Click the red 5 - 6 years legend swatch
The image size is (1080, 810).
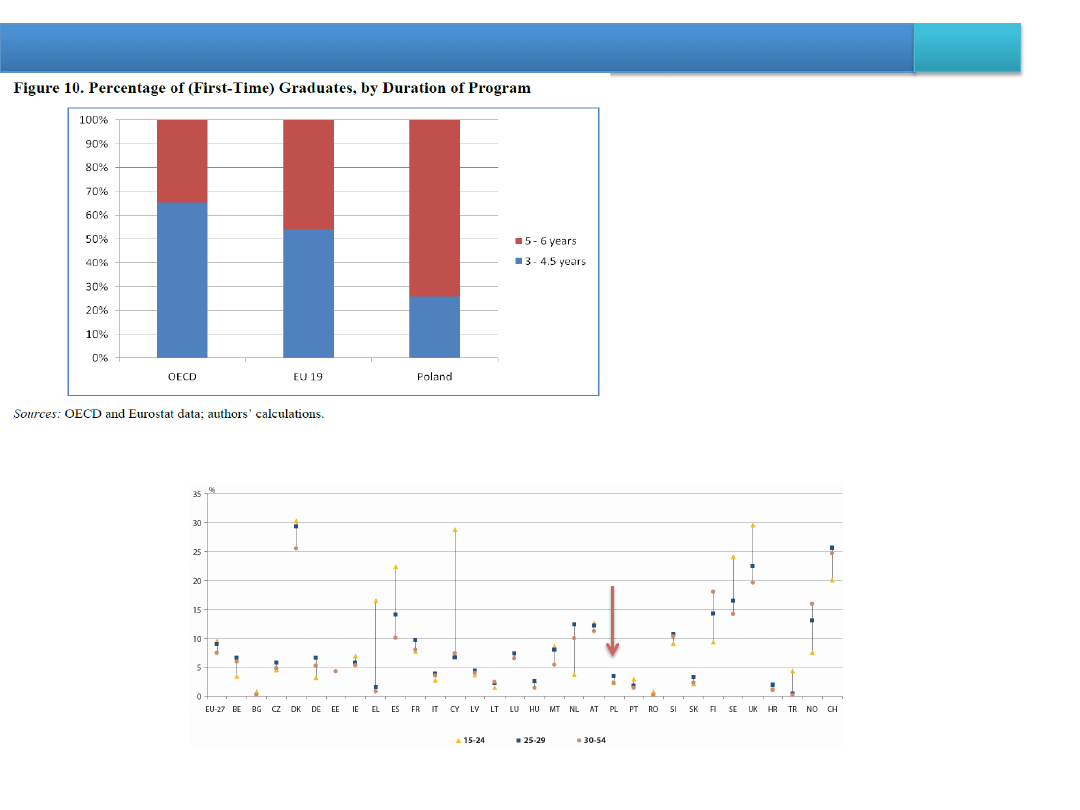click(x=518, y=241)
